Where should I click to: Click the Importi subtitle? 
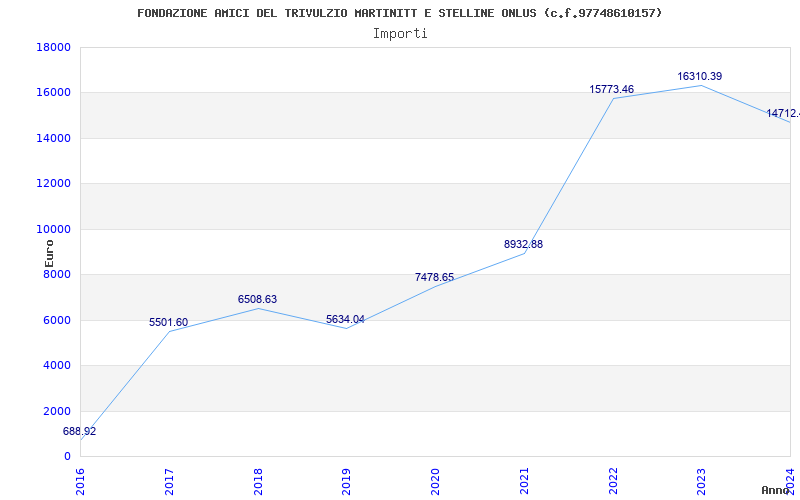(400, 34)
